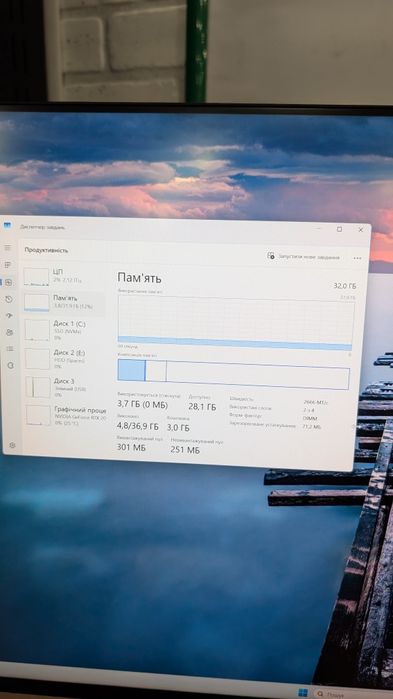Viewport: 393px width, 699px height.
Task: Open the Users page icon in sidebar
Action: 10,332
